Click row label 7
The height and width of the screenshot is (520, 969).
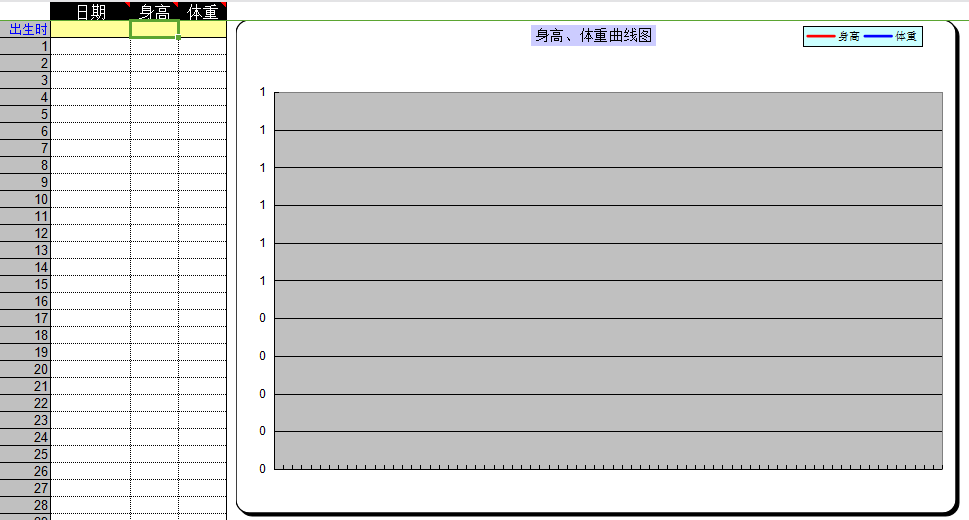pyautogui.click(x=25, y=148)
